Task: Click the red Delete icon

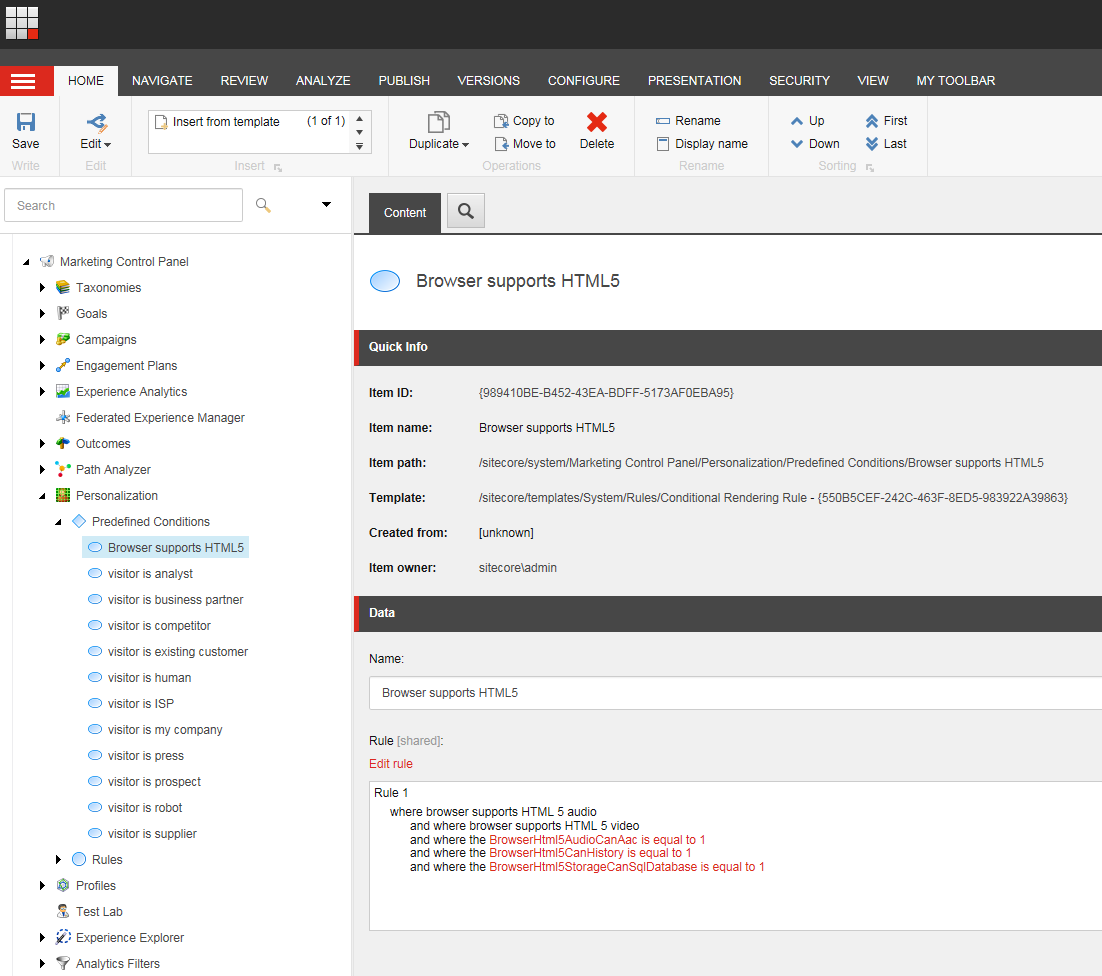Action: 597,122
